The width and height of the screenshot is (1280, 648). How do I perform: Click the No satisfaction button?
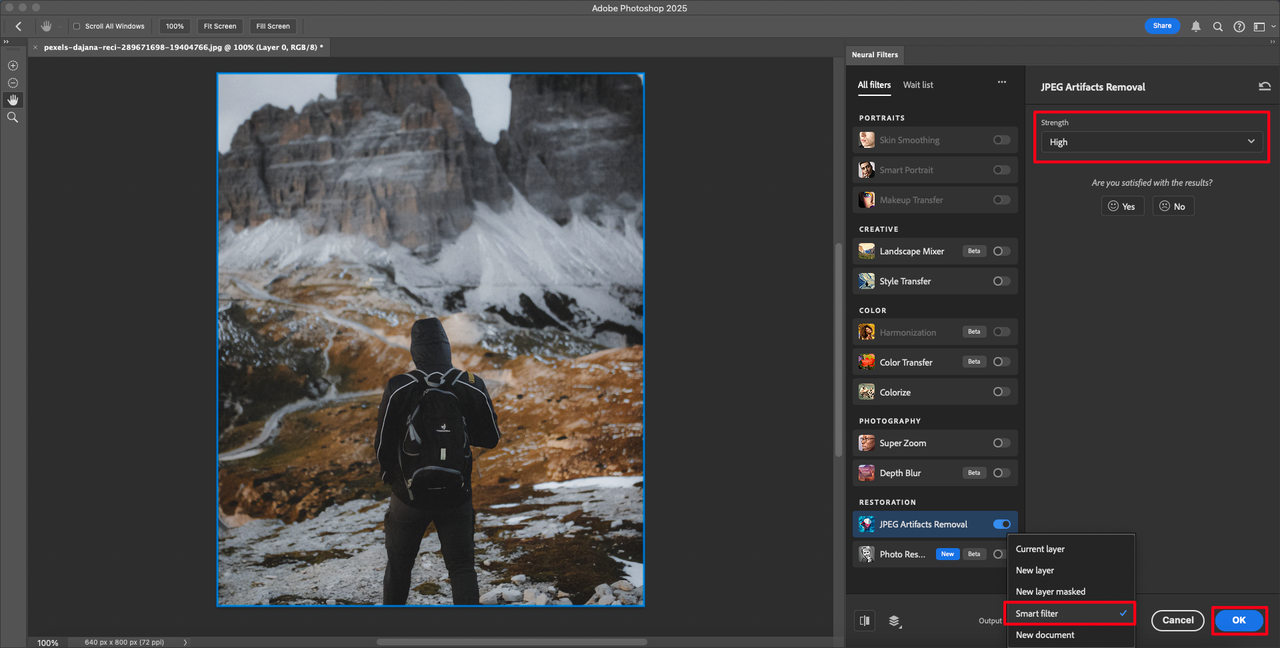(x=1172, y=206)
